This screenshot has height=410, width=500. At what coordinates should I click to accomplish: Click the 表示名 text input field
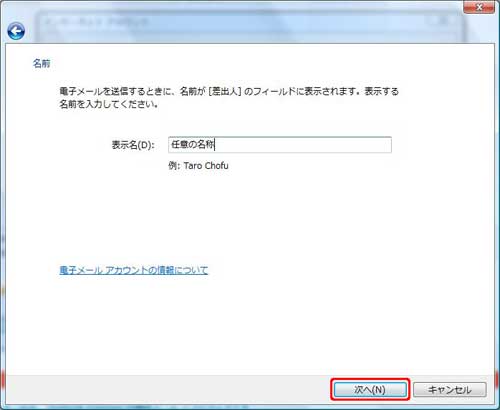pos(280,145)
